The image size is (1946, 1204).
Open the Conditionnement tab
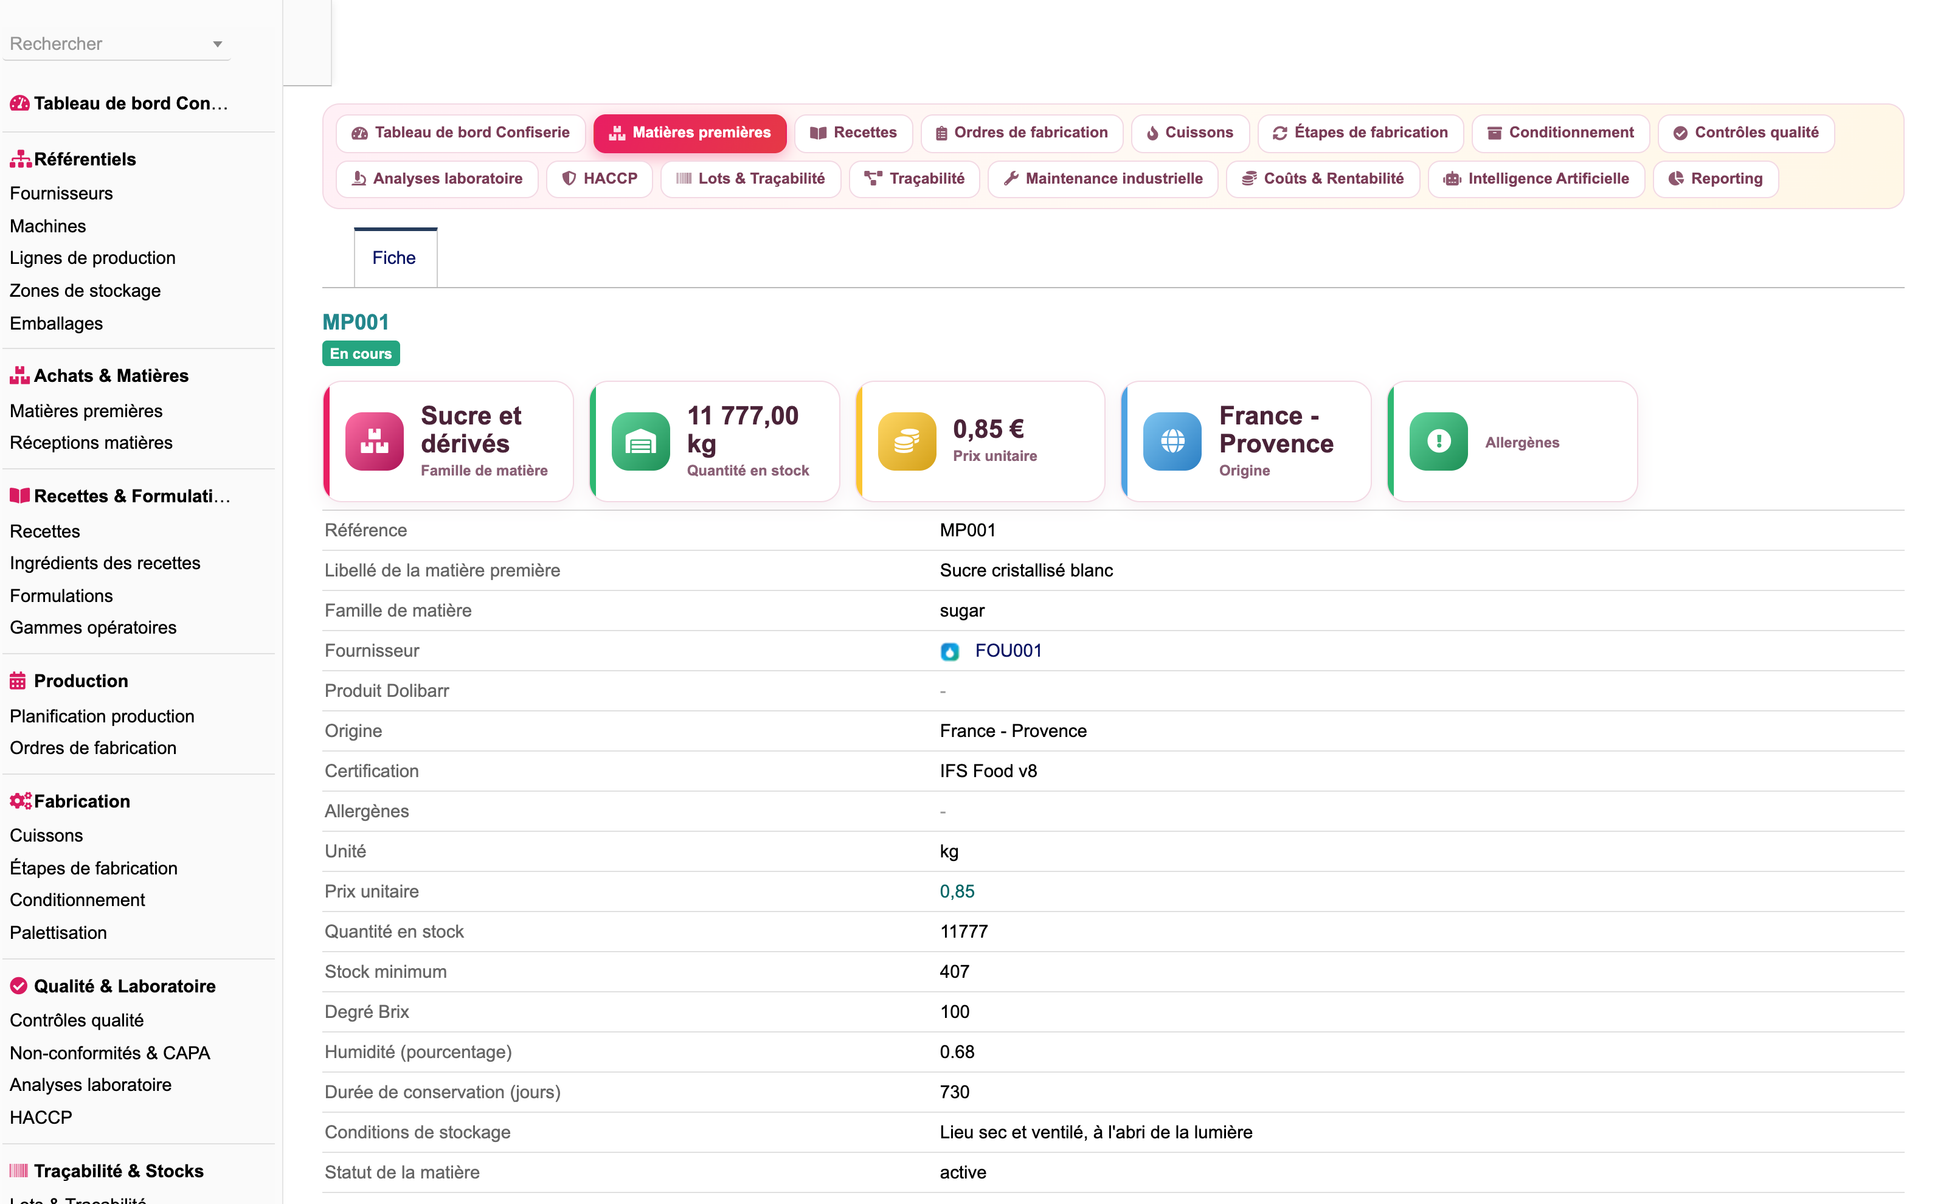coord(1560,133)
